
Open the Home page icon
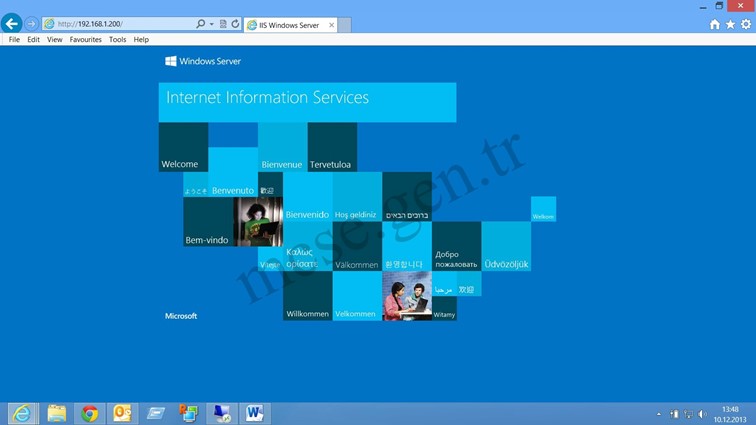click(x=715, y=24)
